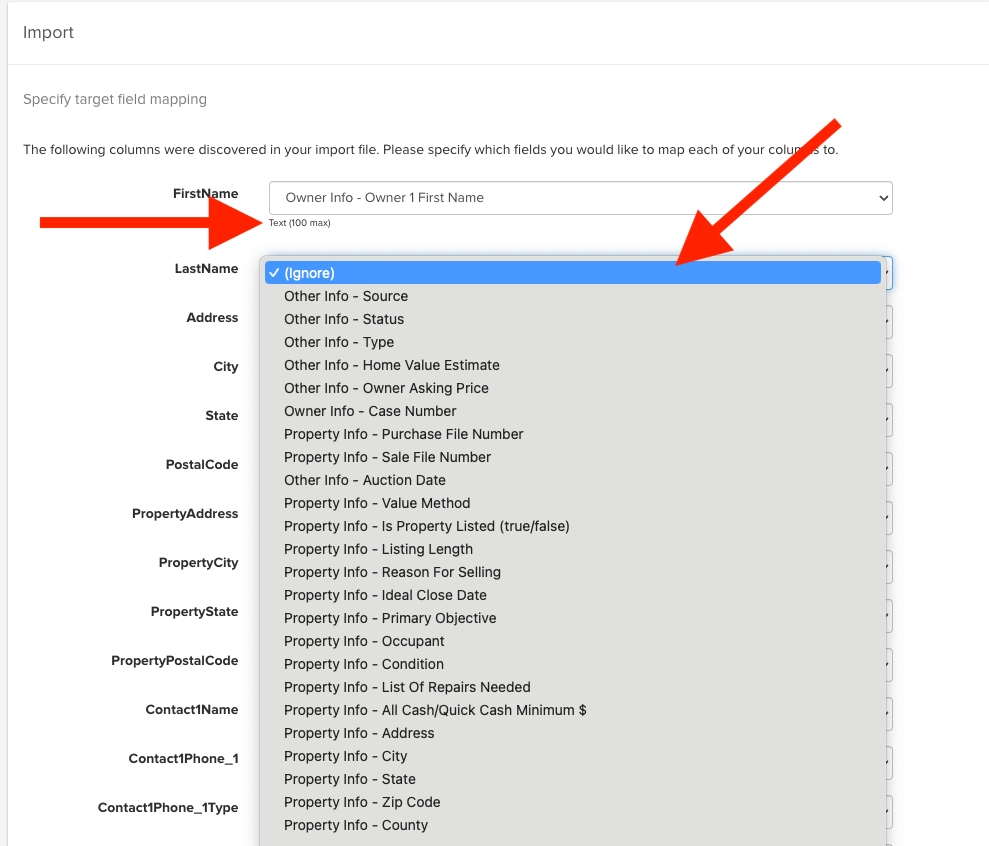Pick Owner Info - Case Number option
This screenshot has width=989, height=846.
(370, 411)
